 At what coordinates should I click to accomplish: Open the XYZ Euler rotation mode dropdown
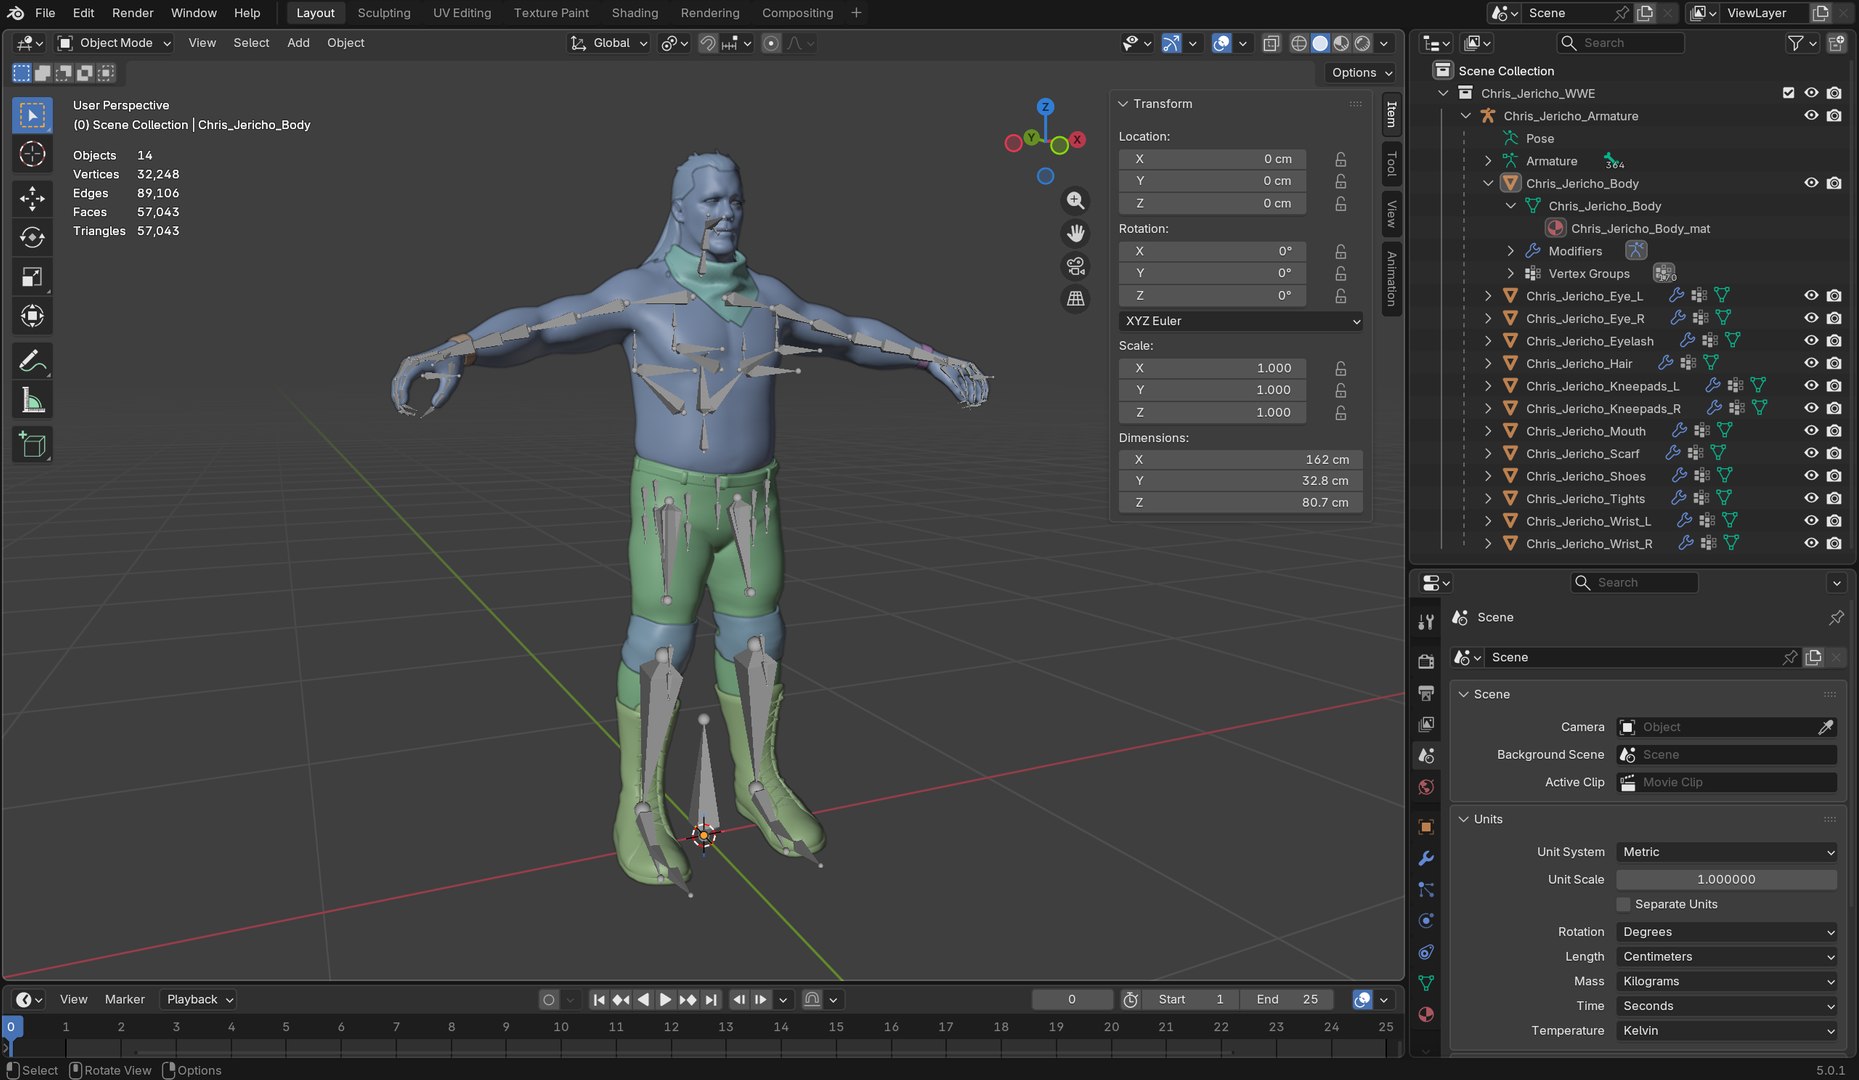pyautogui.click(x=1241, y=321)
